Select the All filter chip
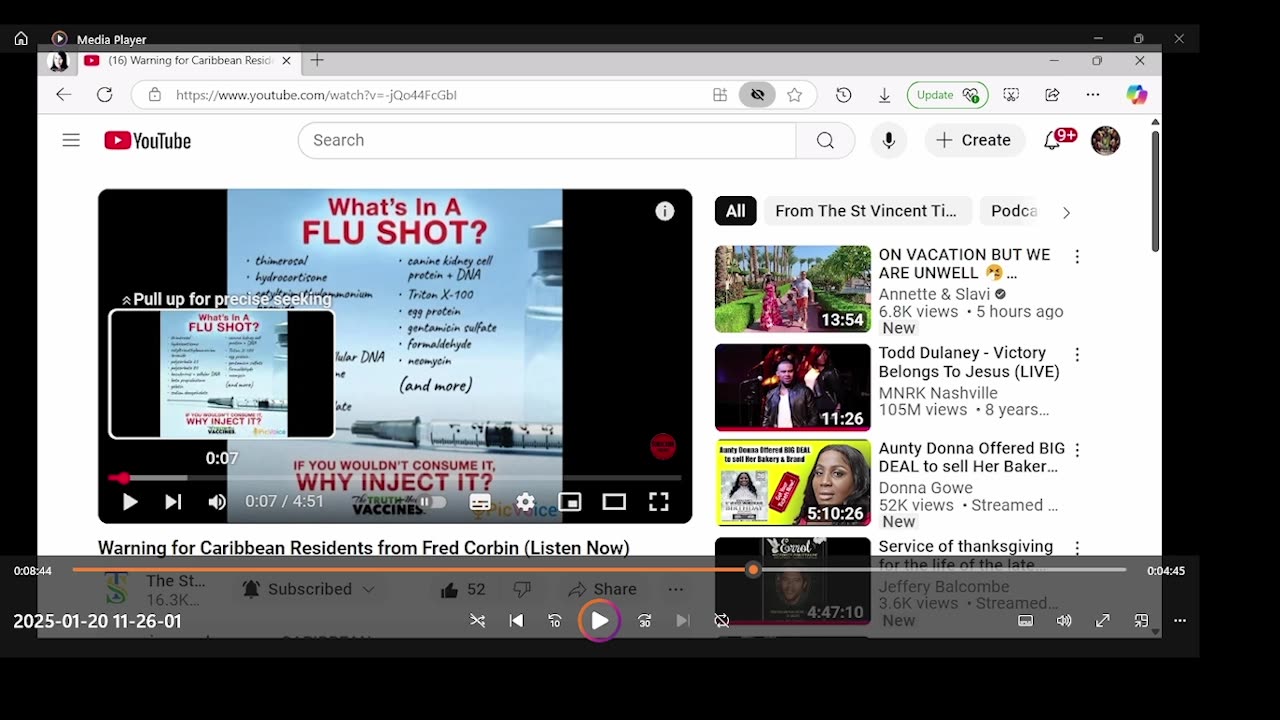Screen dimensions: 1280x720 tap(735, 211)
